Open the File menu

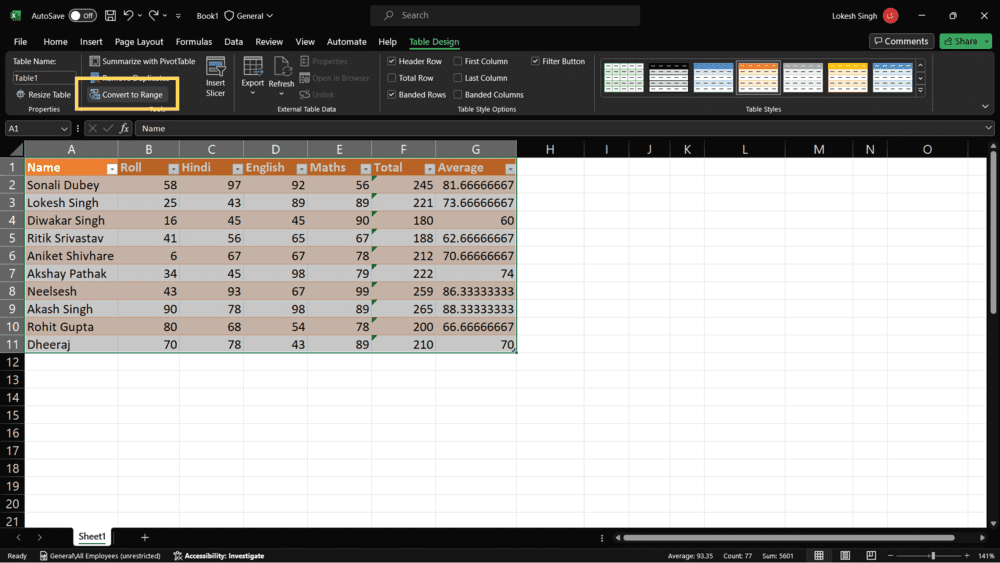tap(20, 41)
